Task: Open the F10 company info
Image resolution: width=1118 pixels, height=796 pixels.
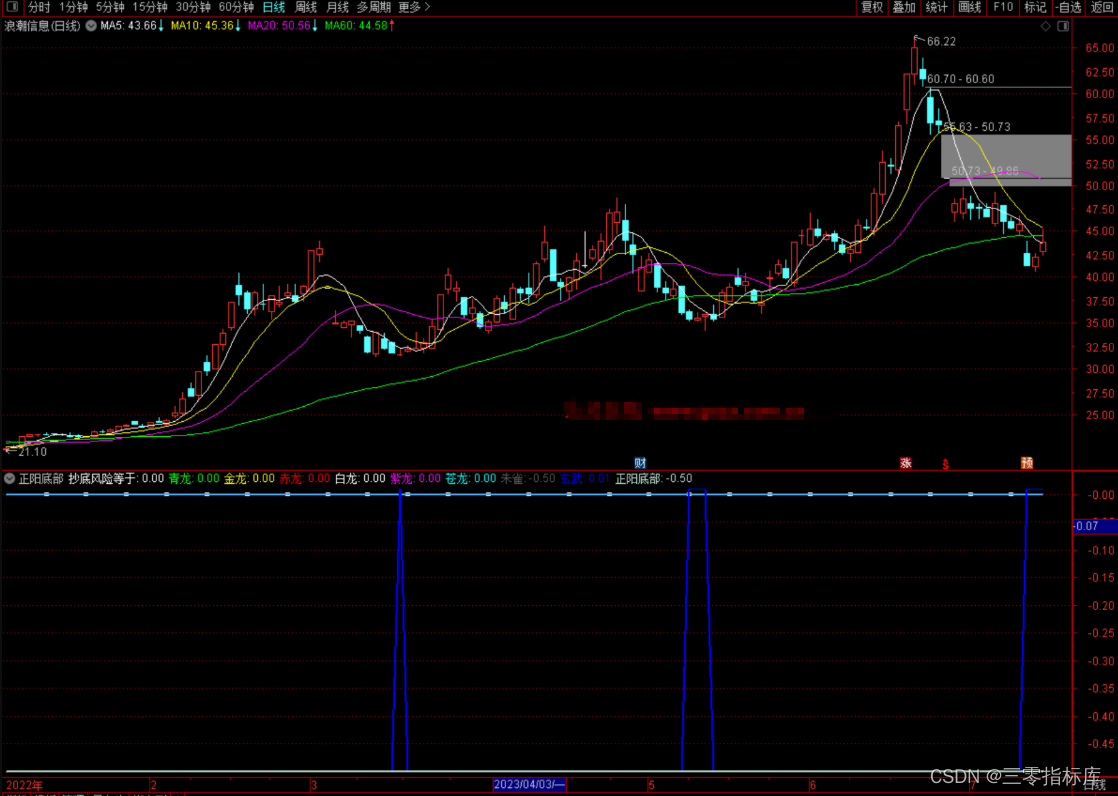Action: point(1003,7)
